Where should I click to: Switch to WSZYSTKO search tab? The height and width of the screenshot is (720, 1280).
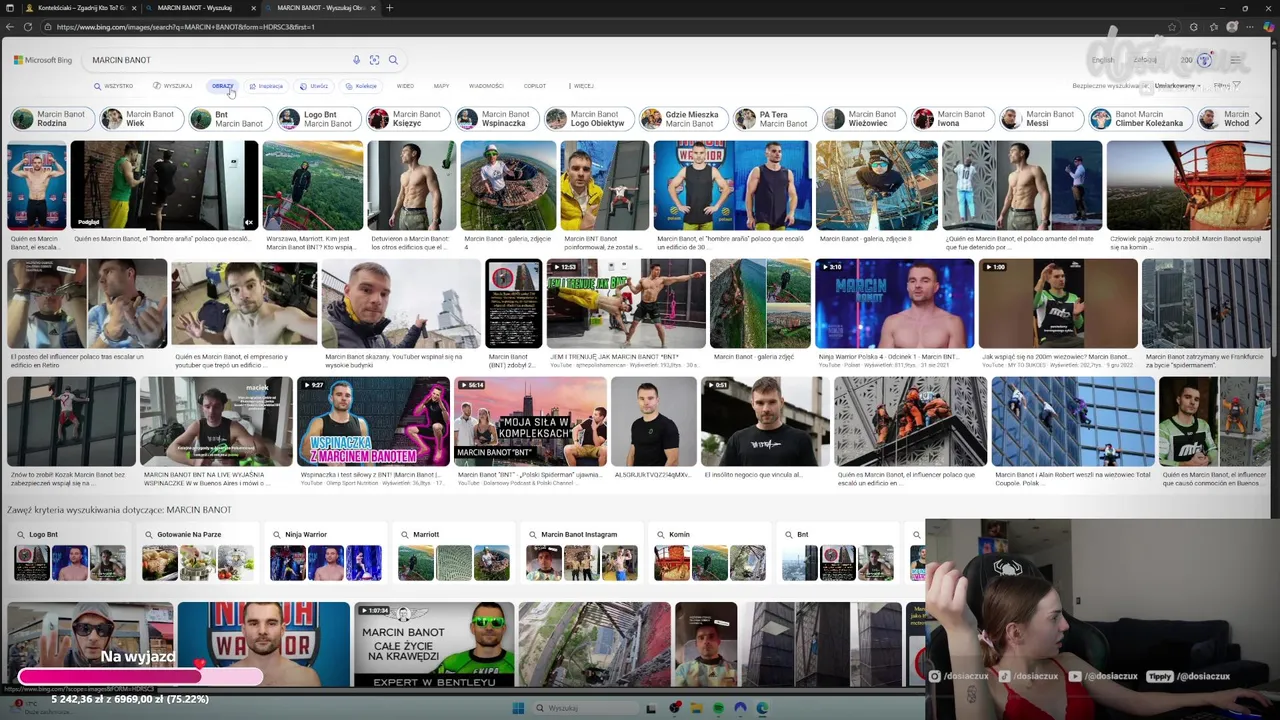coord(114,86)
